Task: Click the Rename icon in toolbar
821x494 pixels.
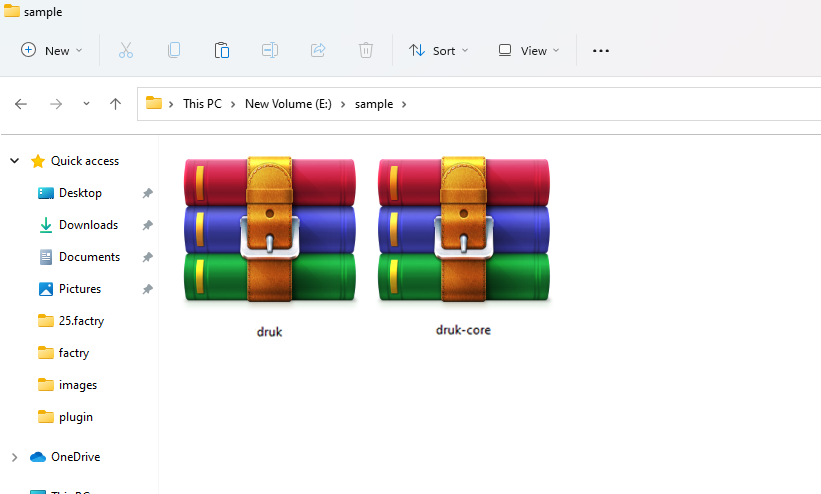Action: (270, 50)
